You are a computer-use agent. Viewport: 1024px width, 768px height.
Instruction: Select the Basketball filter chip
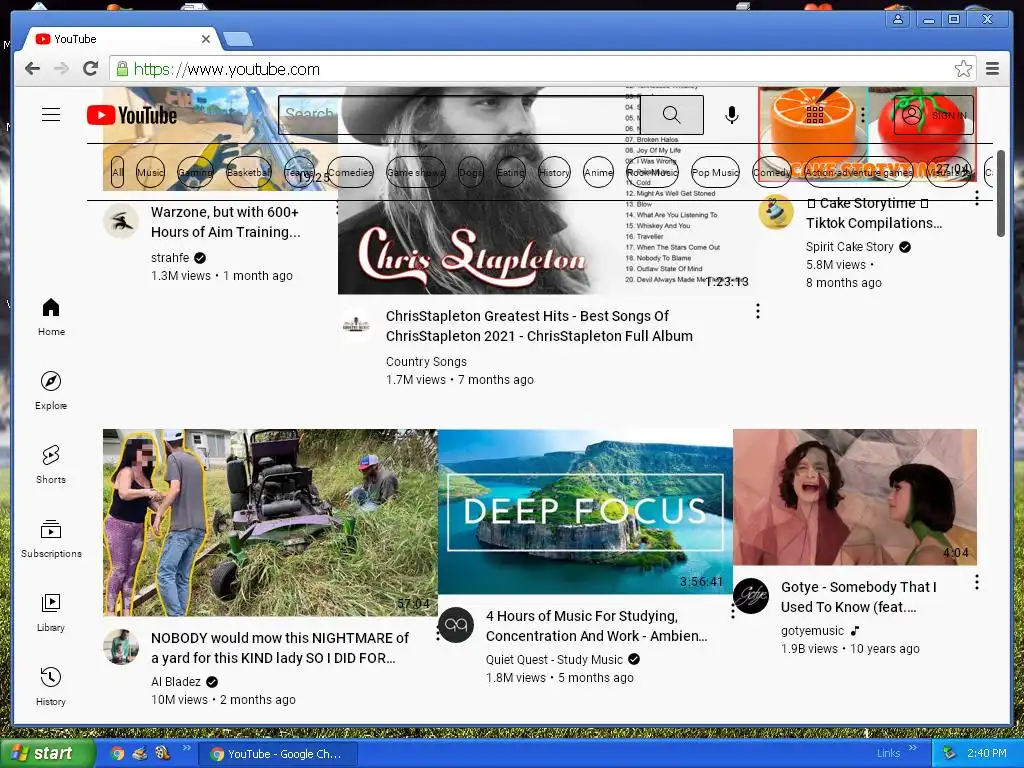coord(249,172)
